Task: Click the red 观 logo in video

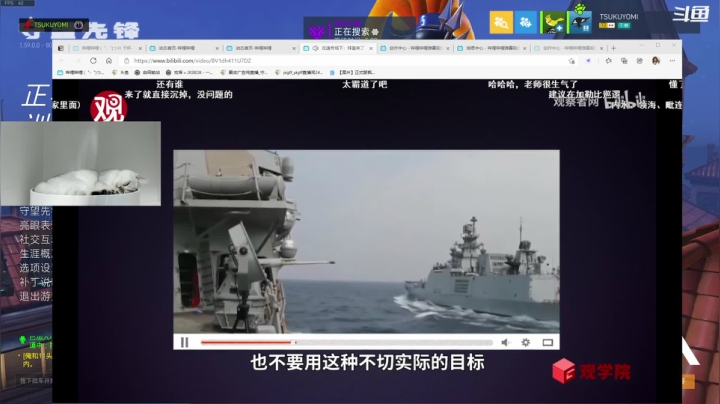Action: tap(108, 108)
